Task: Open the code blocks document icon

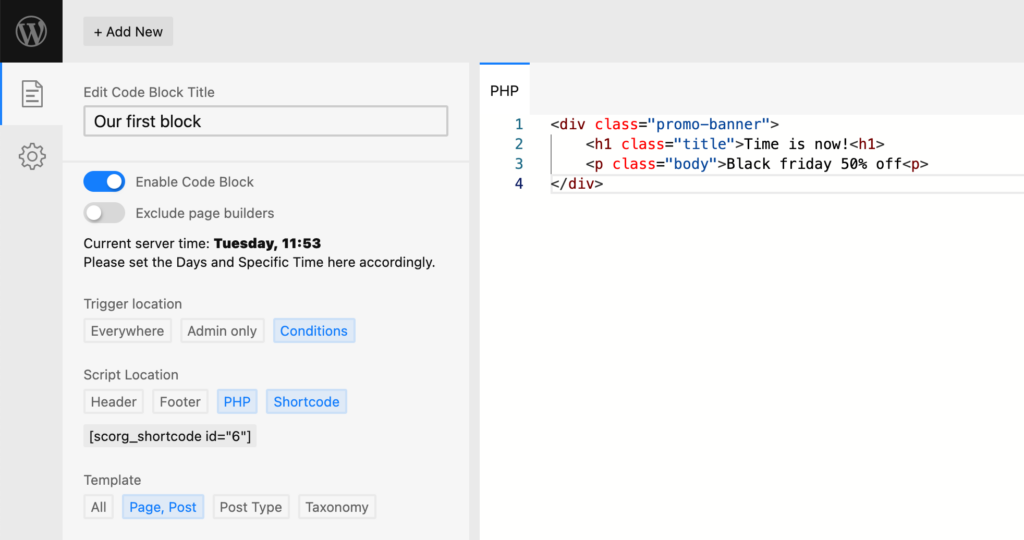Action: (x=32, y=94)
